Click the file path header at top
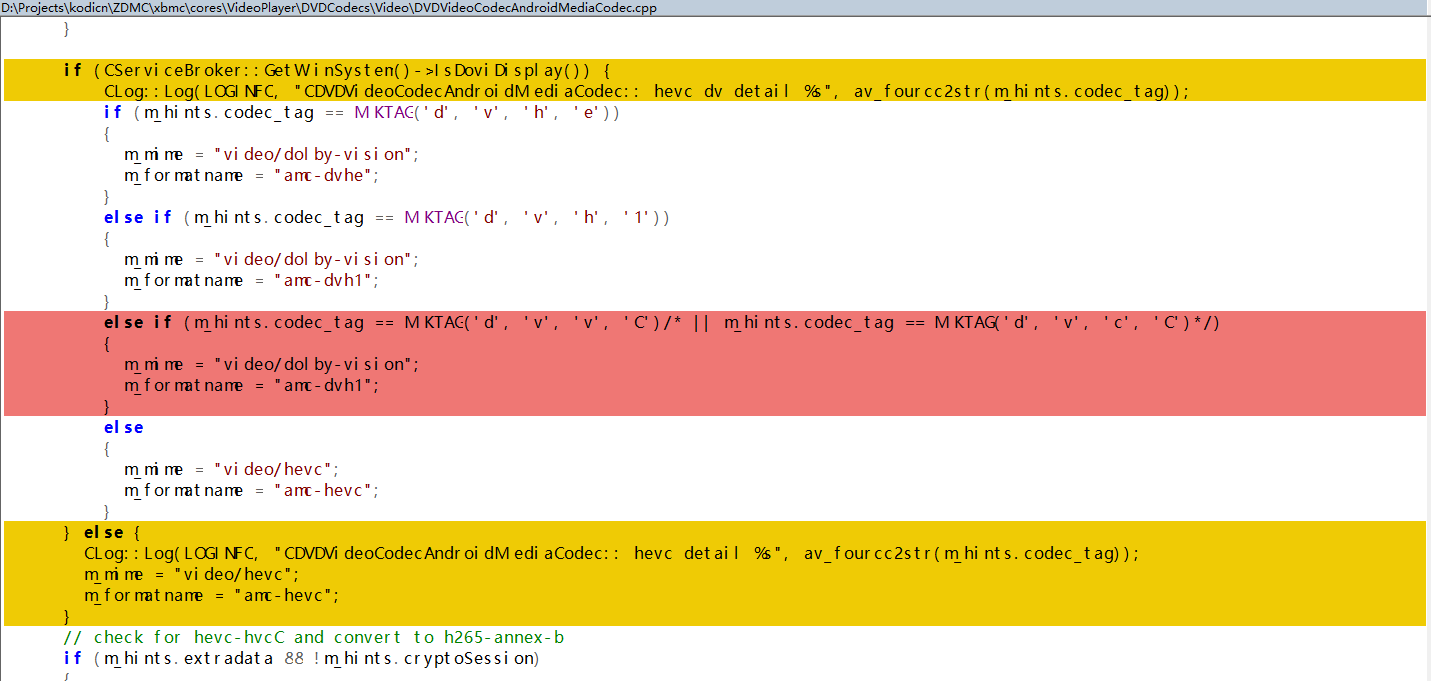Screen dimensions: 1431x681 pos(329,8)
